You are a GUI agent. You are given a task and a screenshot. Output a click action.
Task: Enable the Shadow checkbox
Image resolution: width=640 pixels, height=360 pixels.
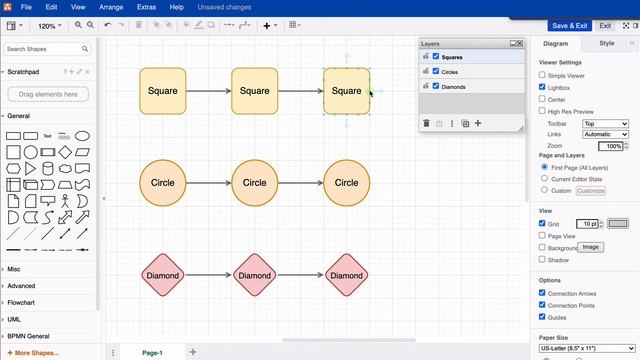[x=542, y=259]
